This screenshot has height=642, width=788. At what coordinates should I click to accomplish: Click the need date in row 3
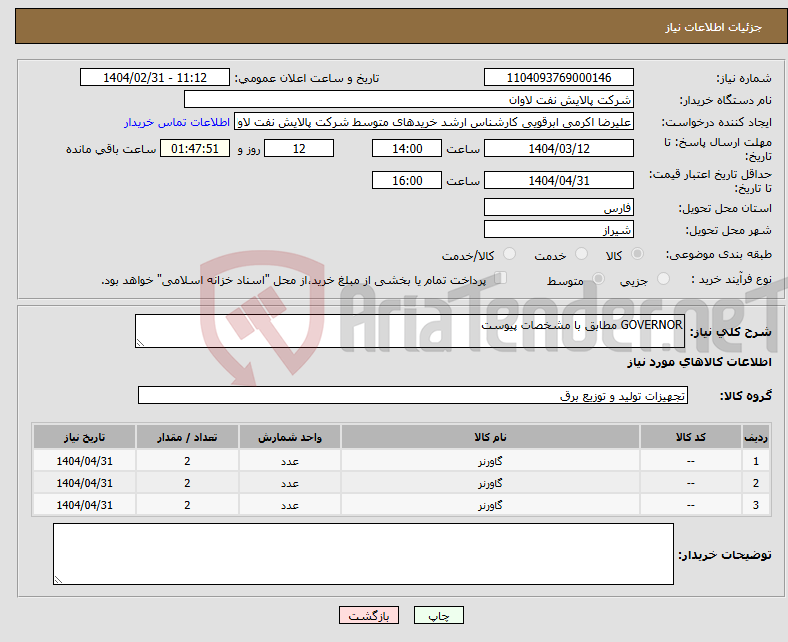tap(84, 505)
